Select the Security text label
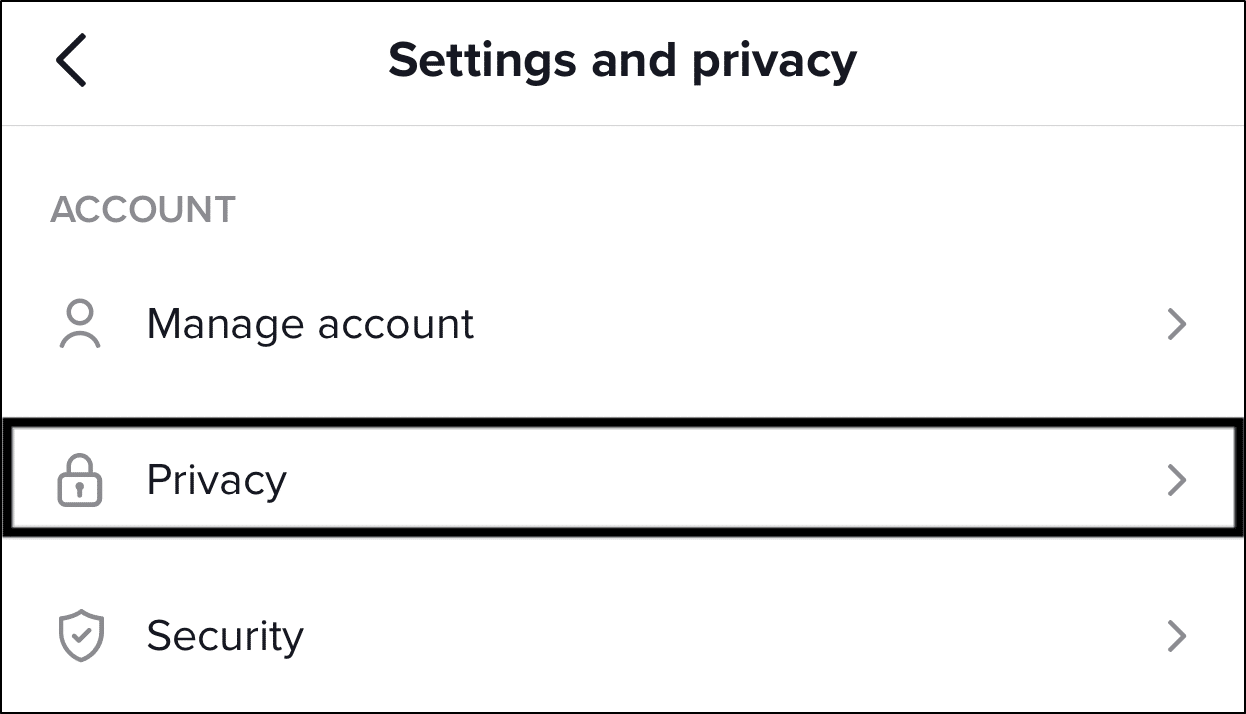This screenshot has width=1246, height=714. click(225, 637)
